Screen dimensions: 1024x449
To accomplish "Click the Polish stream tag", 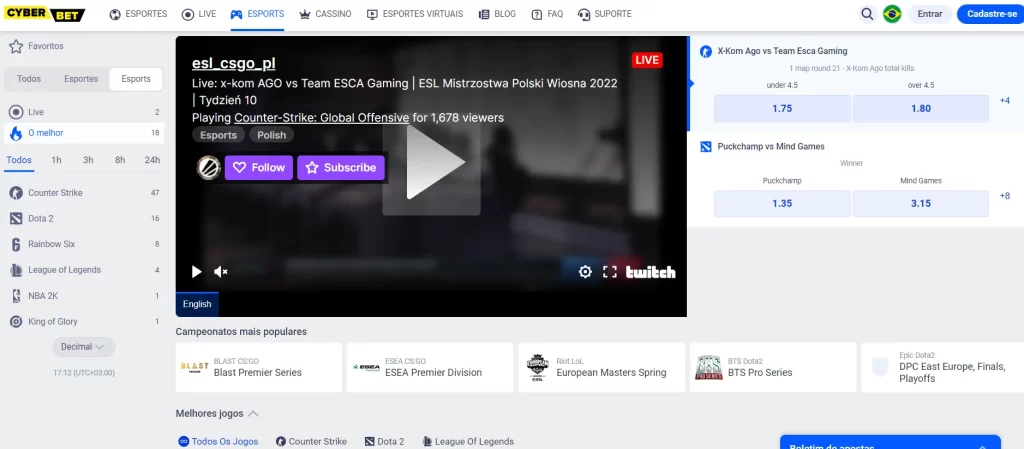I will pyautogui.click(x=272, y=135).
